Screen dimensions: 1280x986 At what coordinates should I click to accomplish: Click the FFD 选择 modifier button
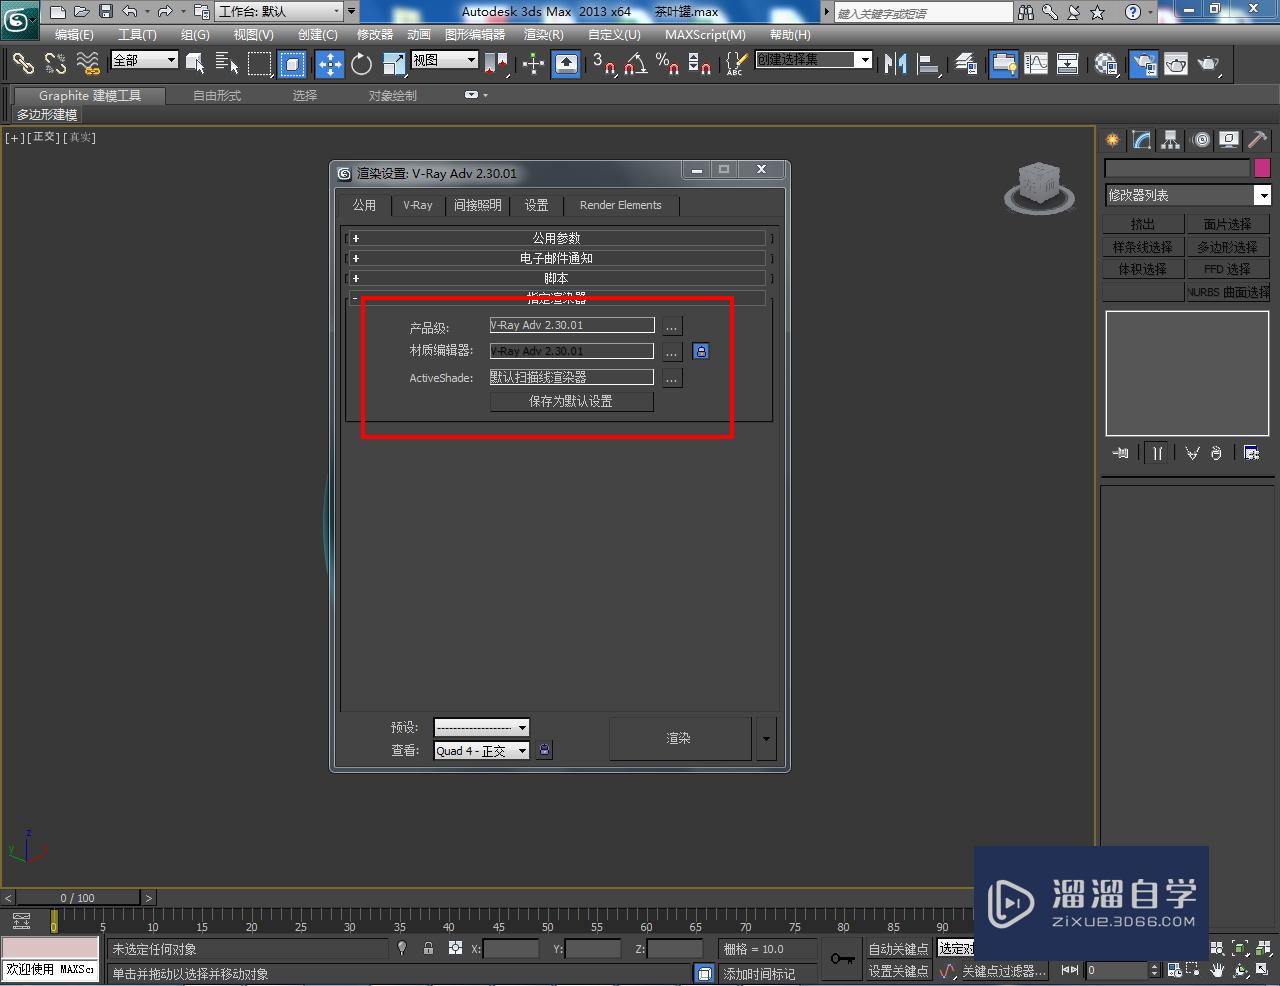click(x=1228, y=269)
